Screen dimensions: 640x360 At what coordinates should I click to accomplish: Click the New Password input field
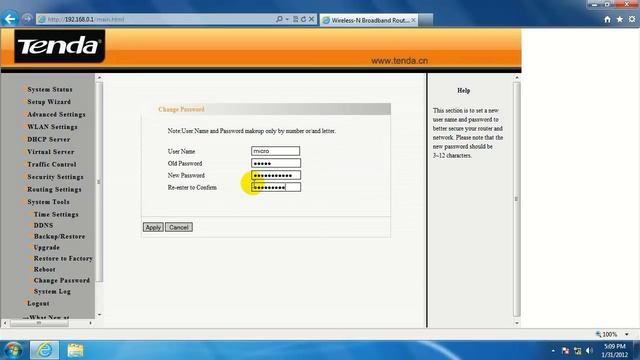276,175
